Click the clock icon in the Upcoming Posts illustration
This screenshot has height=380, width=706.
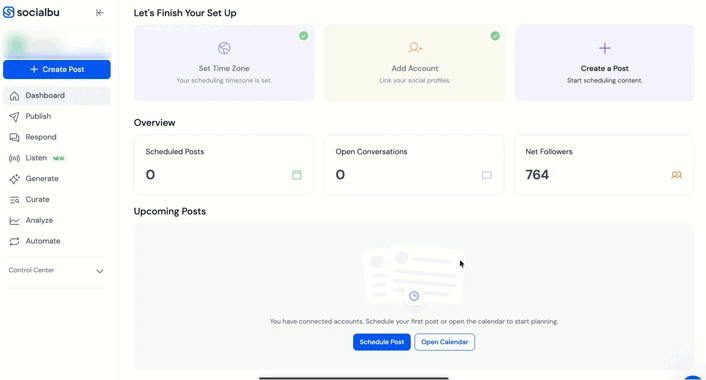(x=414, y=296)
